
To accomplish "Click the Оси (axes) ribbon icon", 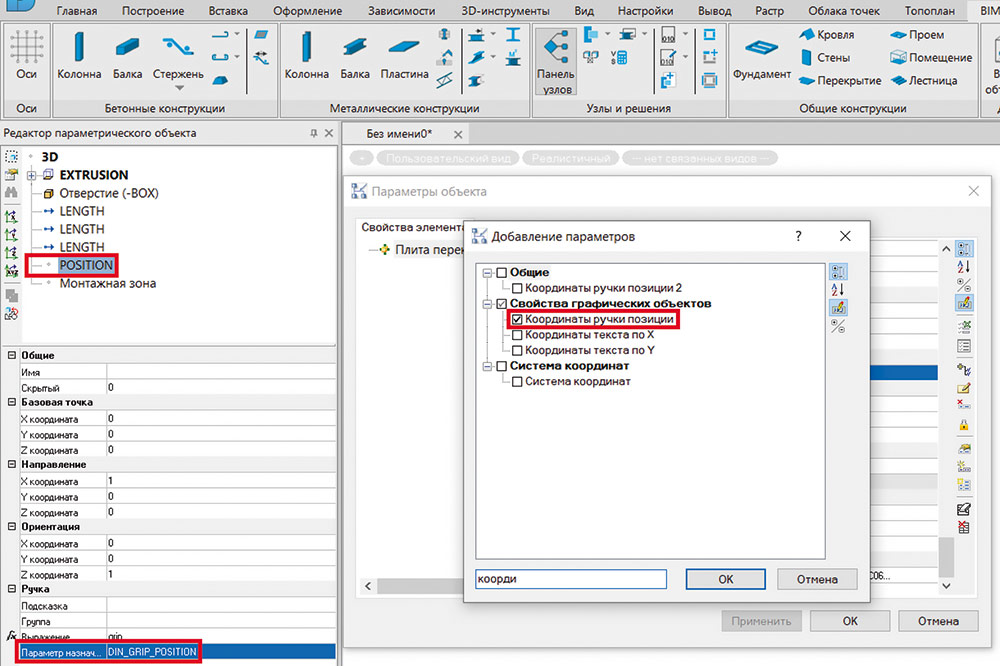I will 27,54.
